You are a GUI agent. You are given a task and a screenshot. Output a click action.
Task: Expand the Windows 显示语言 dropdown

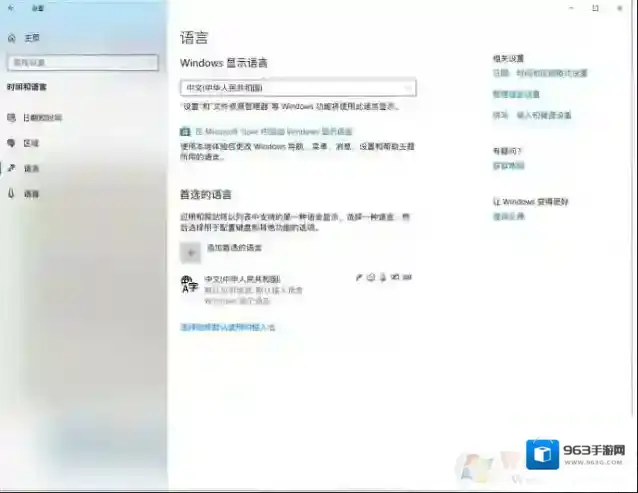[x=298, y=88]
